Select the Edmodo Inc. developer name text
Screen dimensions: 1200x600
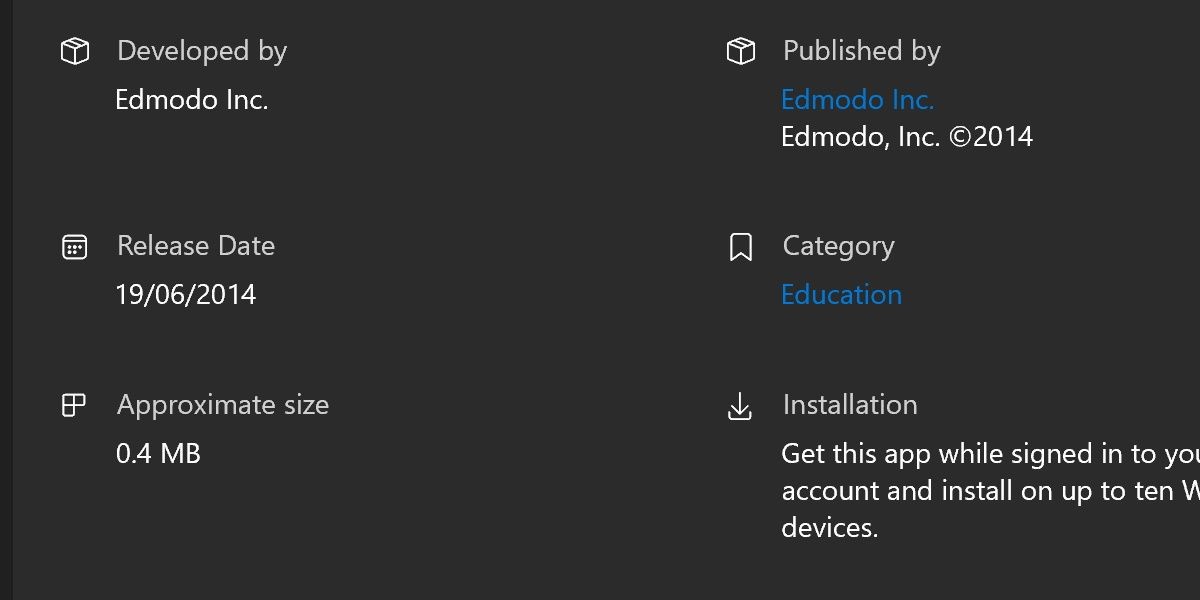coord(192,100)
